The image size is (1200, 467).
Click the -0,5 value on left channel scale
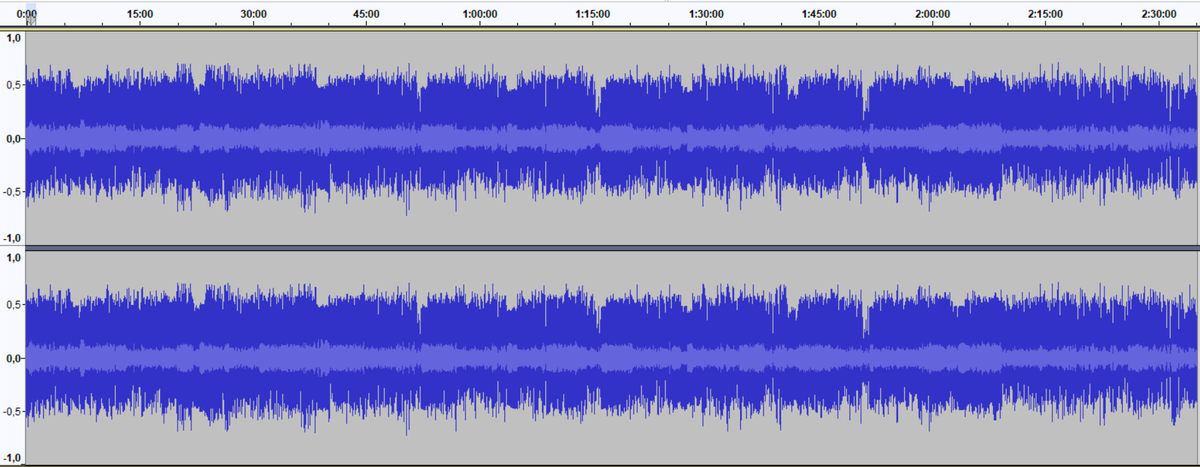click(x=12, y=191)
